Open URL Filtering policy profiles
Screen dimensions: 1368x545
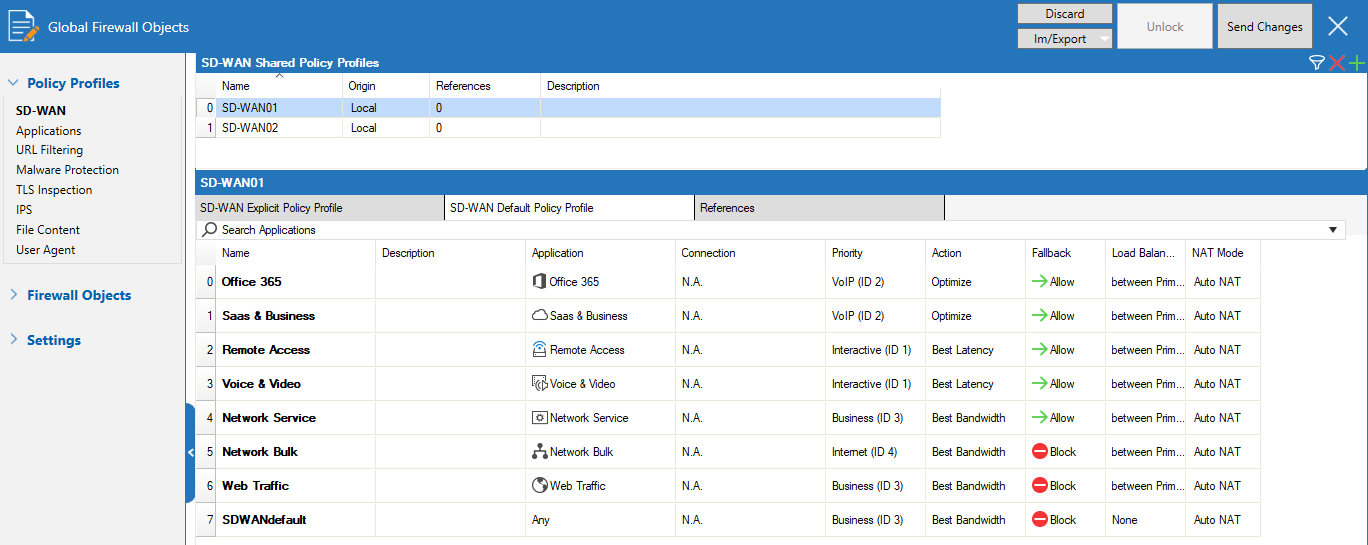(x=50, y=150)
